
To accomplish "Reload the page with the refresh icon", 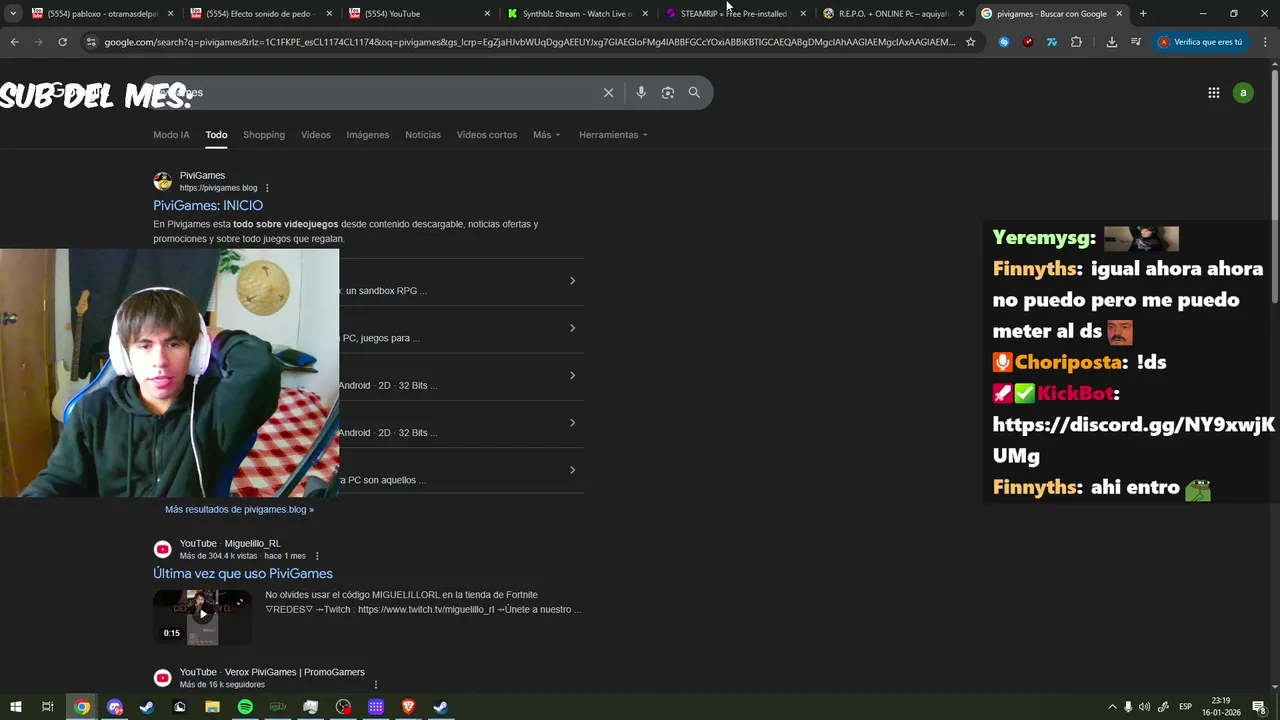I will pos(62,42).
